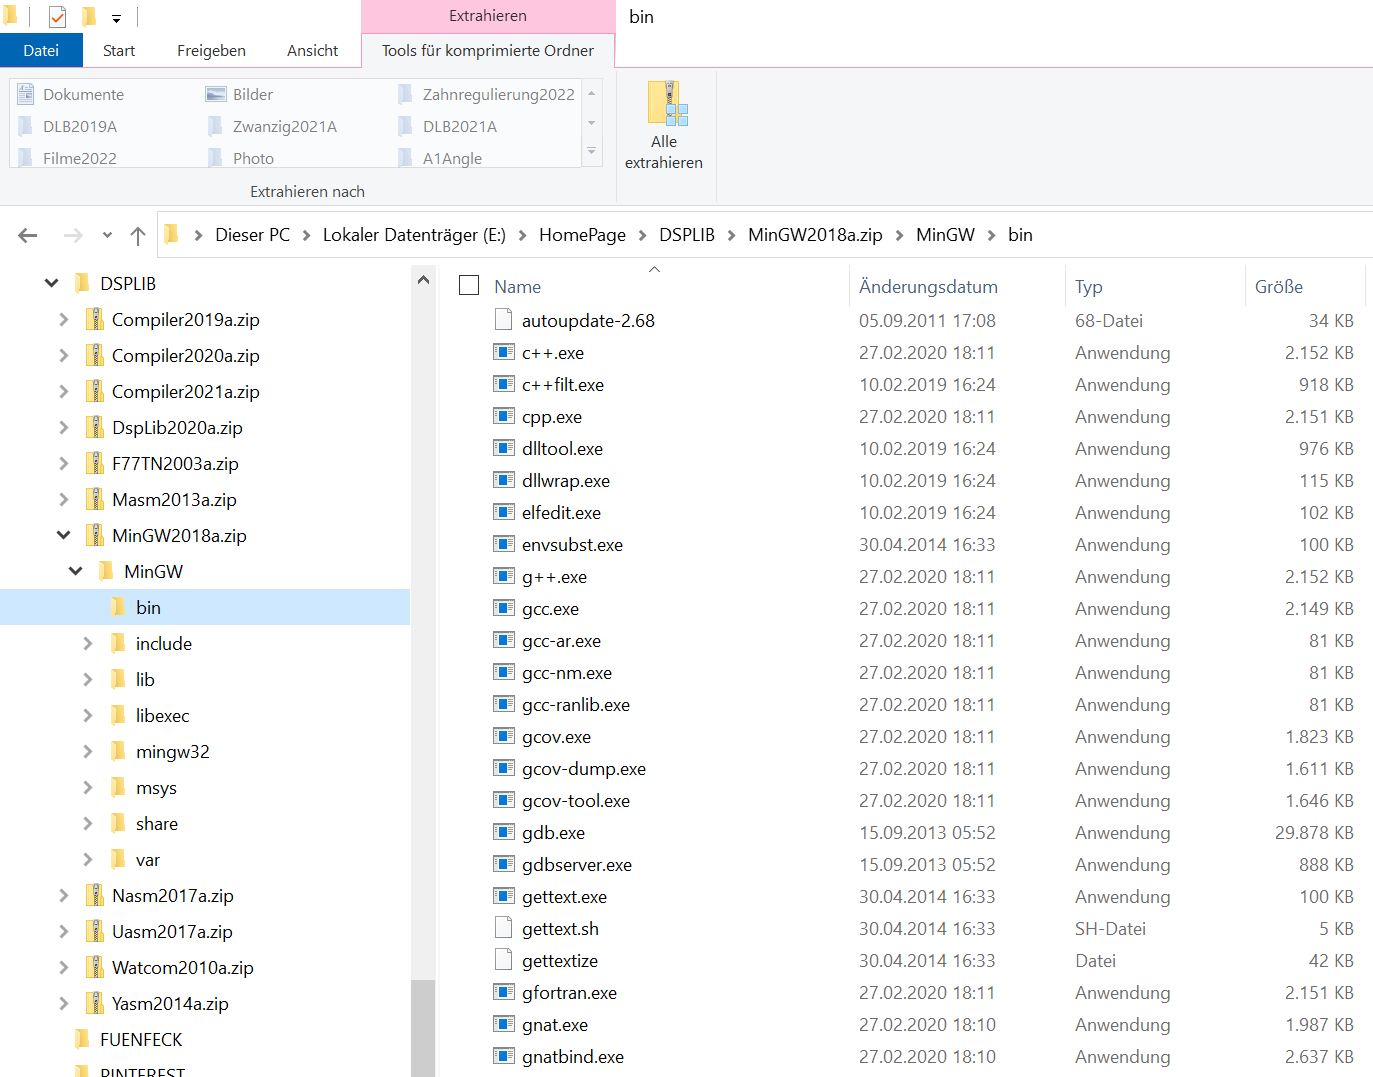Viewport: 1373px width, 1077px height.
Task: Navigate to DSPLIB in breadcrumb
Action: 687,235
